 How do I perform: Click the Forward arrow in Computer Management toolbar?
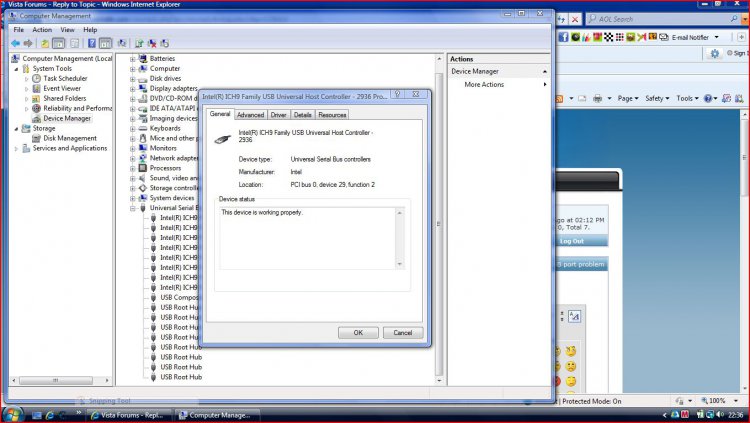(x=28, y=44)
